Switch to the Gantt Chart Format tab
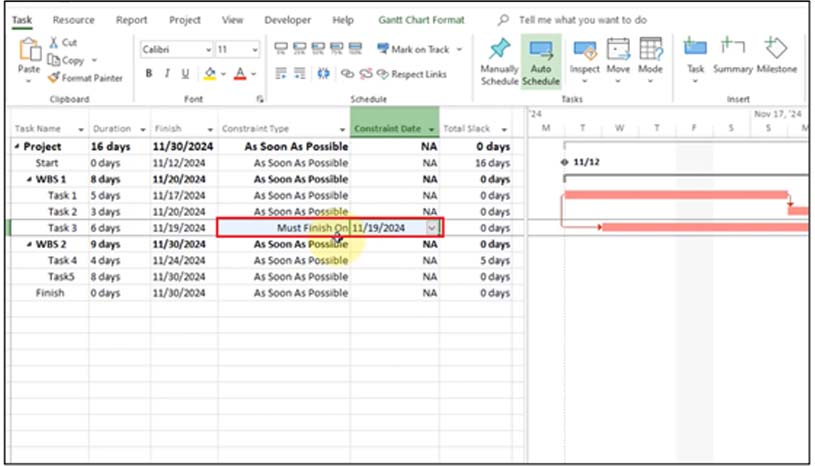The width and height of the screenshot is (815, 466). pyautogui.click(x=421, y=20)
